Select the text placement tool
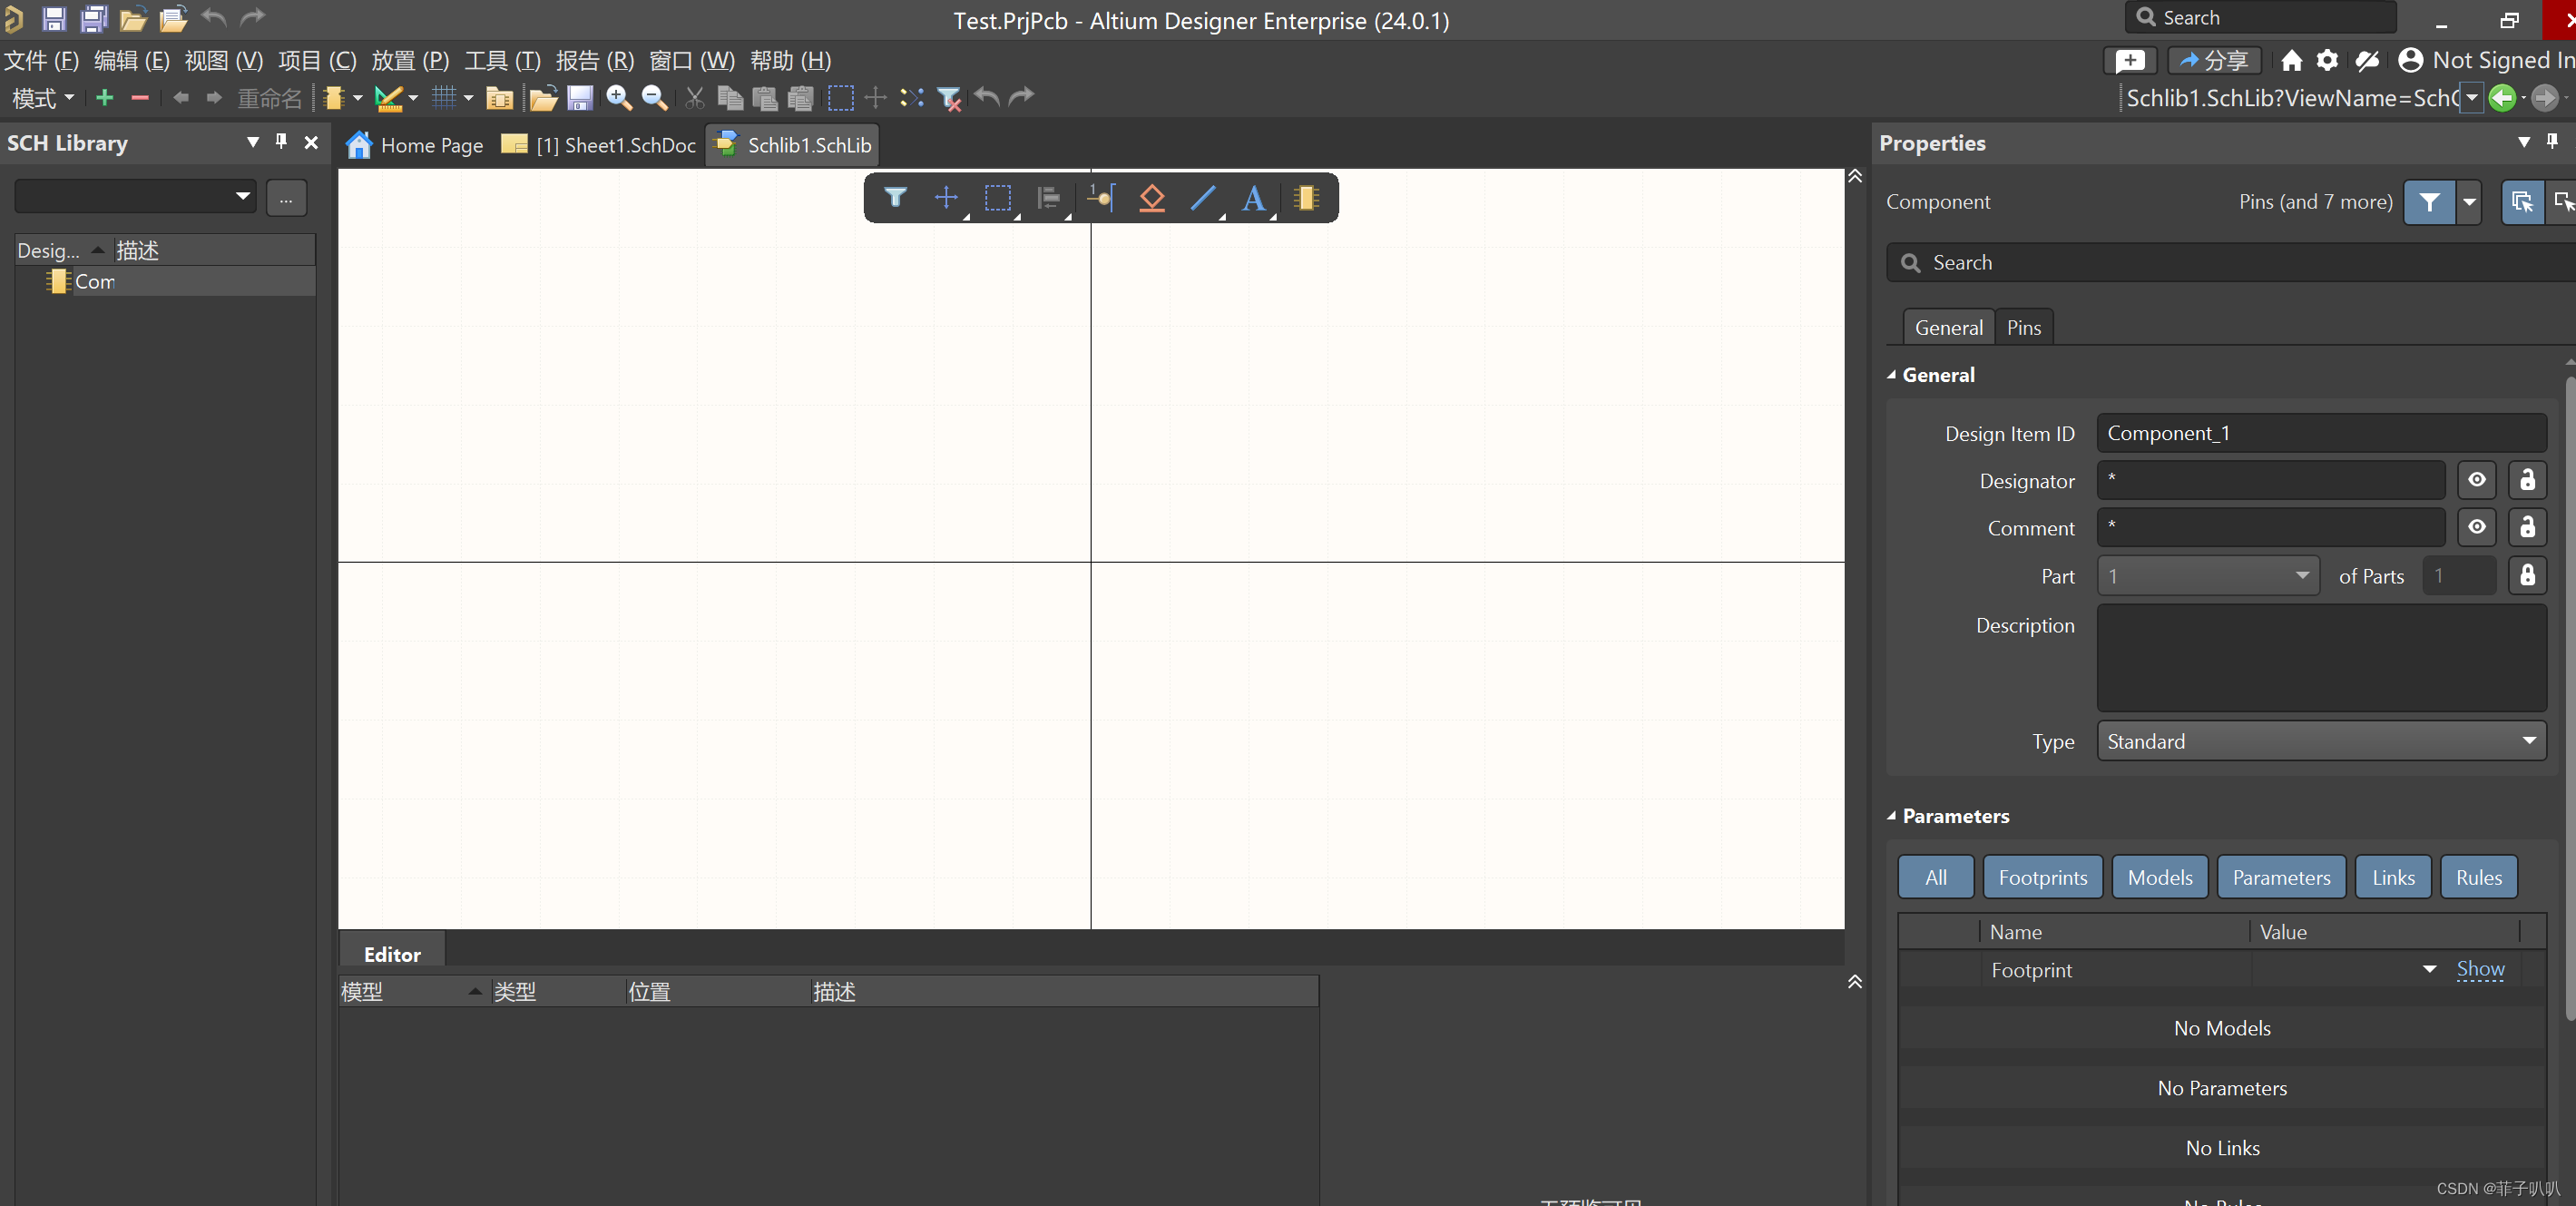 tap(1253, 199)
